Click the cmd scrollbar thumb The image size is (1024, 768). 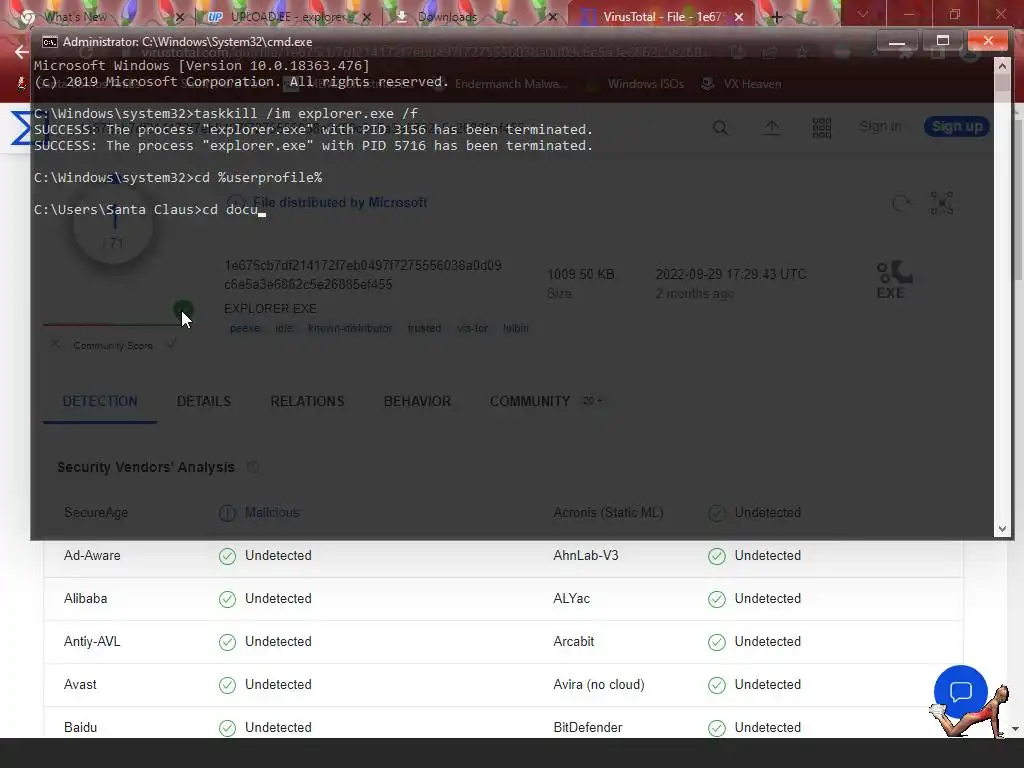pyautogui.click(x=1002, y=84)
